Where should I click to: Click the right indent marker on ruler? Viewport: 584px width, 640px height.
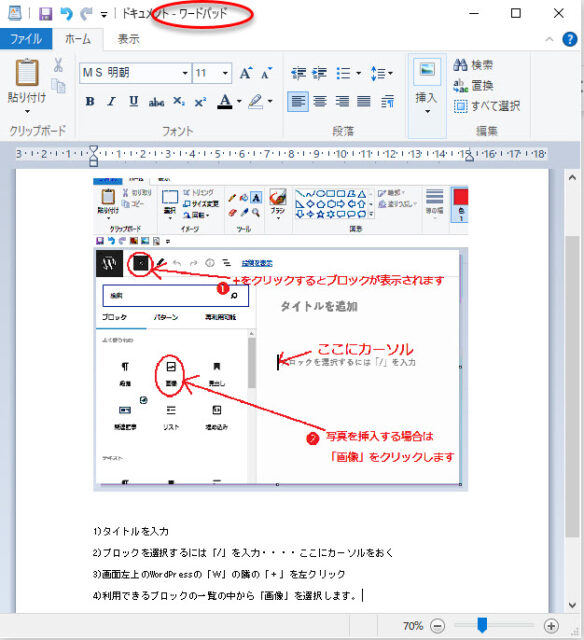(469, 157)
